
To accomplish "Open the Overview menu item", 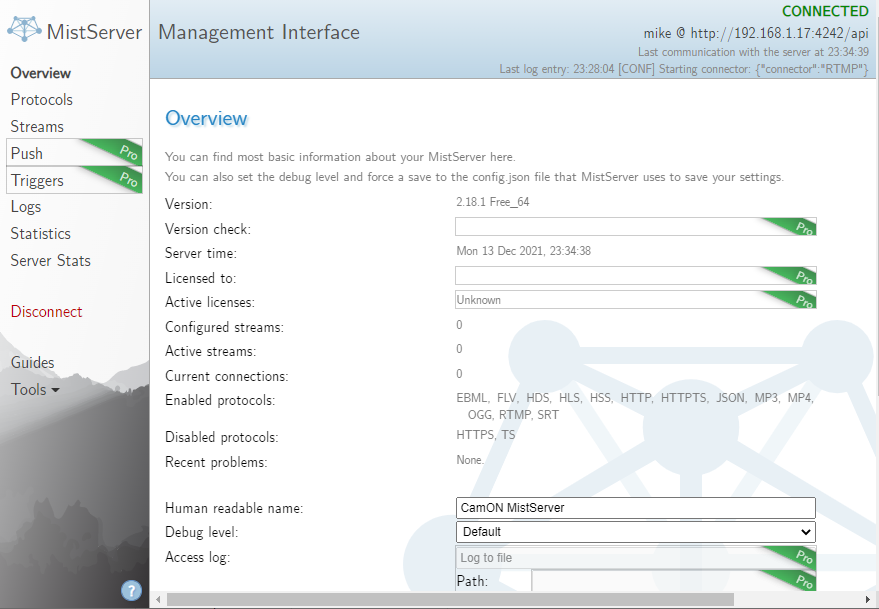I will pyautogui.click(x=40, y=73).
